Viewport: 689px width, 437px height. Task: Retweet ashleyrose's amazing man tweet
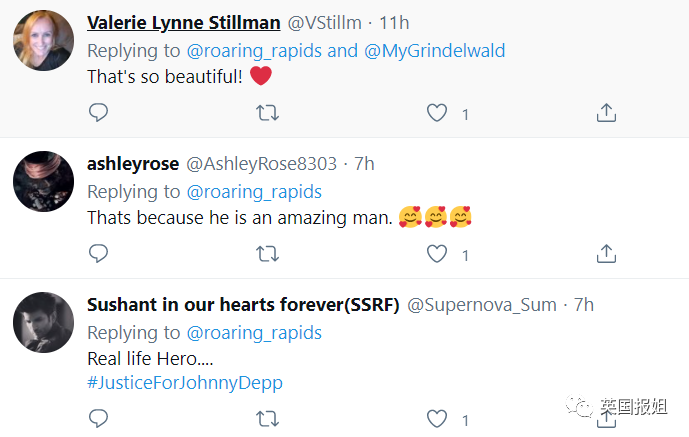pos(267,255)
